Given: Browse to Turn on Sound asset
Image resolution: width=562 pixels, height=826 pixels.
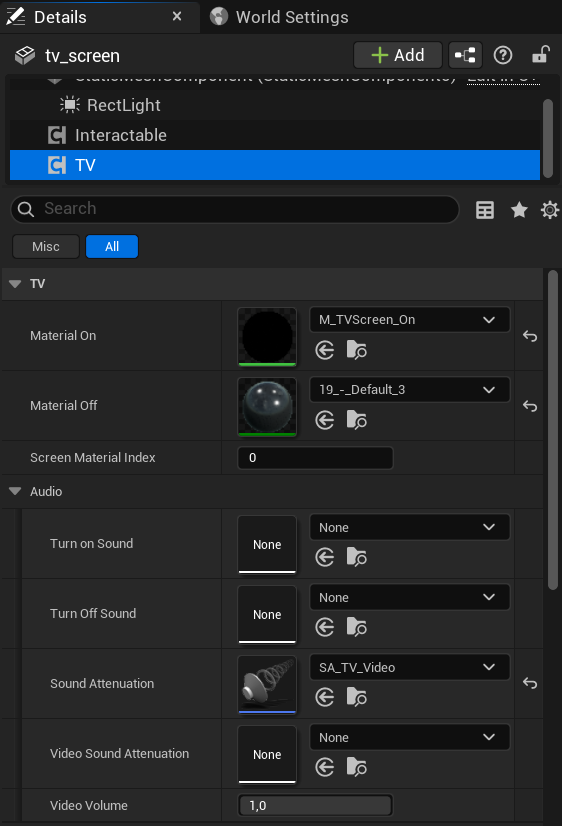Looking at the screenshot, I should [x=357, y=557].
